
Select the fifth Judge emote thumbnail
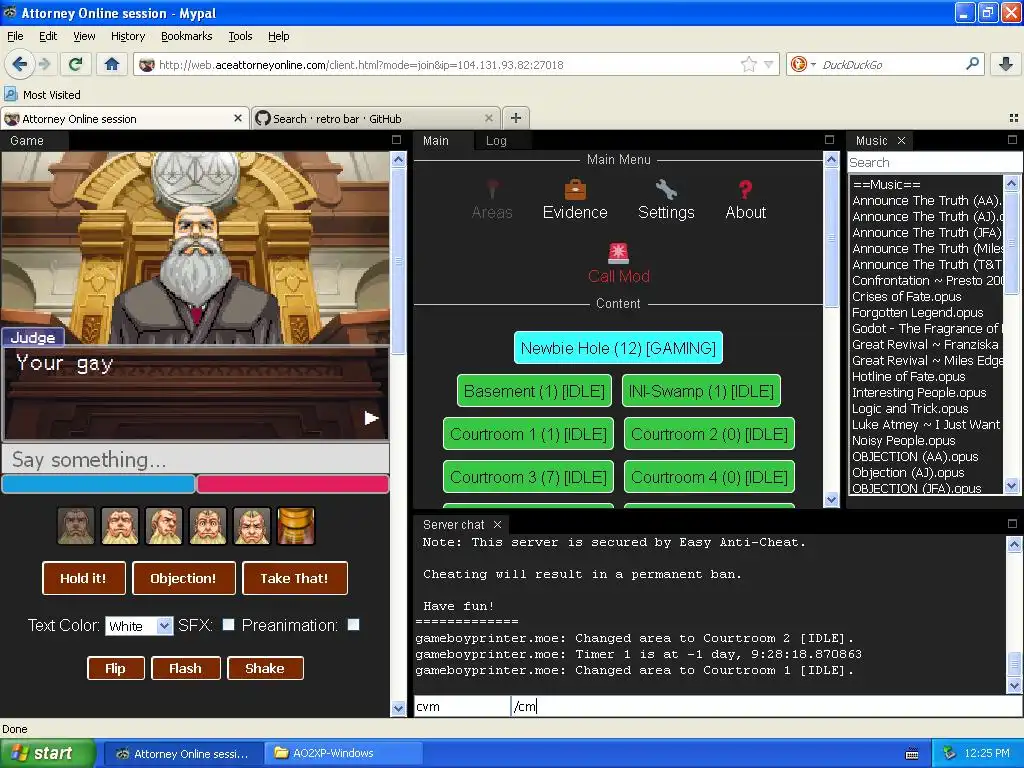[252, 526]
